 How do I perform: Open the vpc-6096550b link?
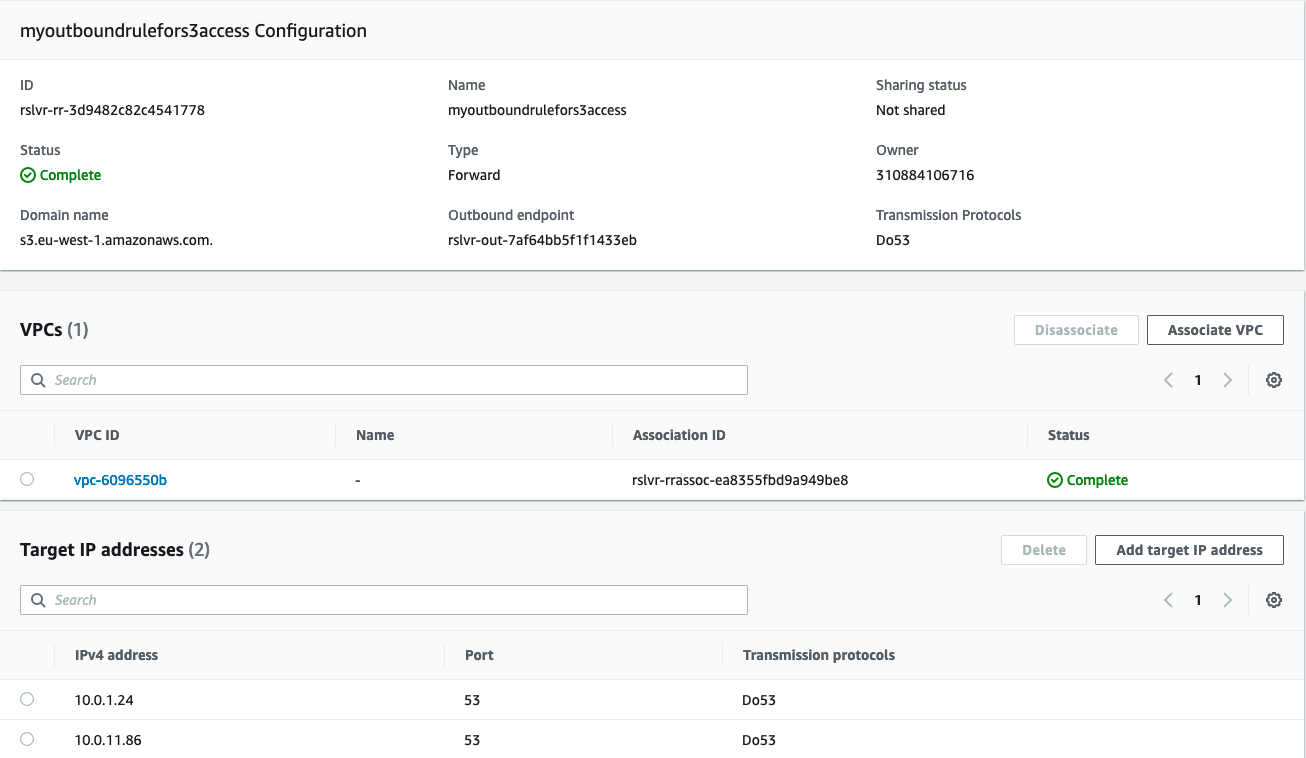(120, 480)
